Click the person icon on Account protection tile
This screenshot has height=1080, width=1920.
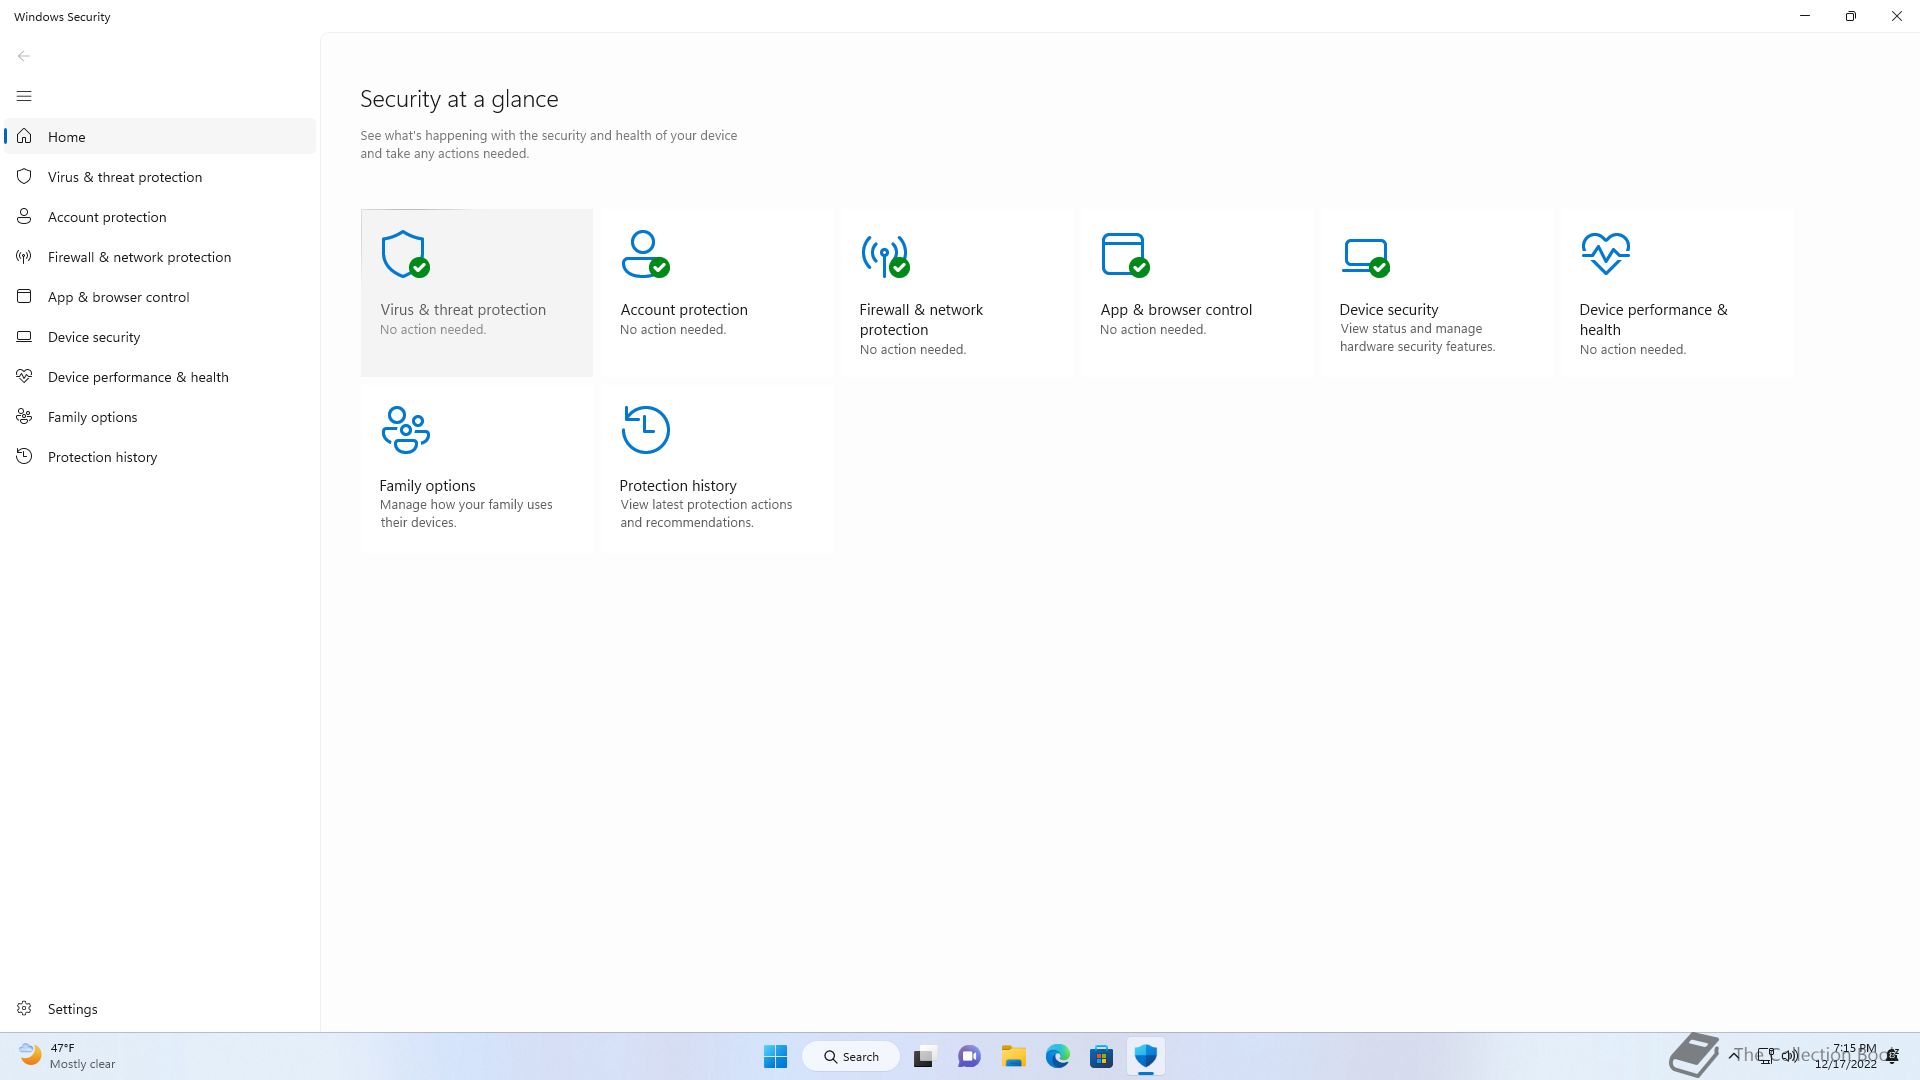[645, 254]
